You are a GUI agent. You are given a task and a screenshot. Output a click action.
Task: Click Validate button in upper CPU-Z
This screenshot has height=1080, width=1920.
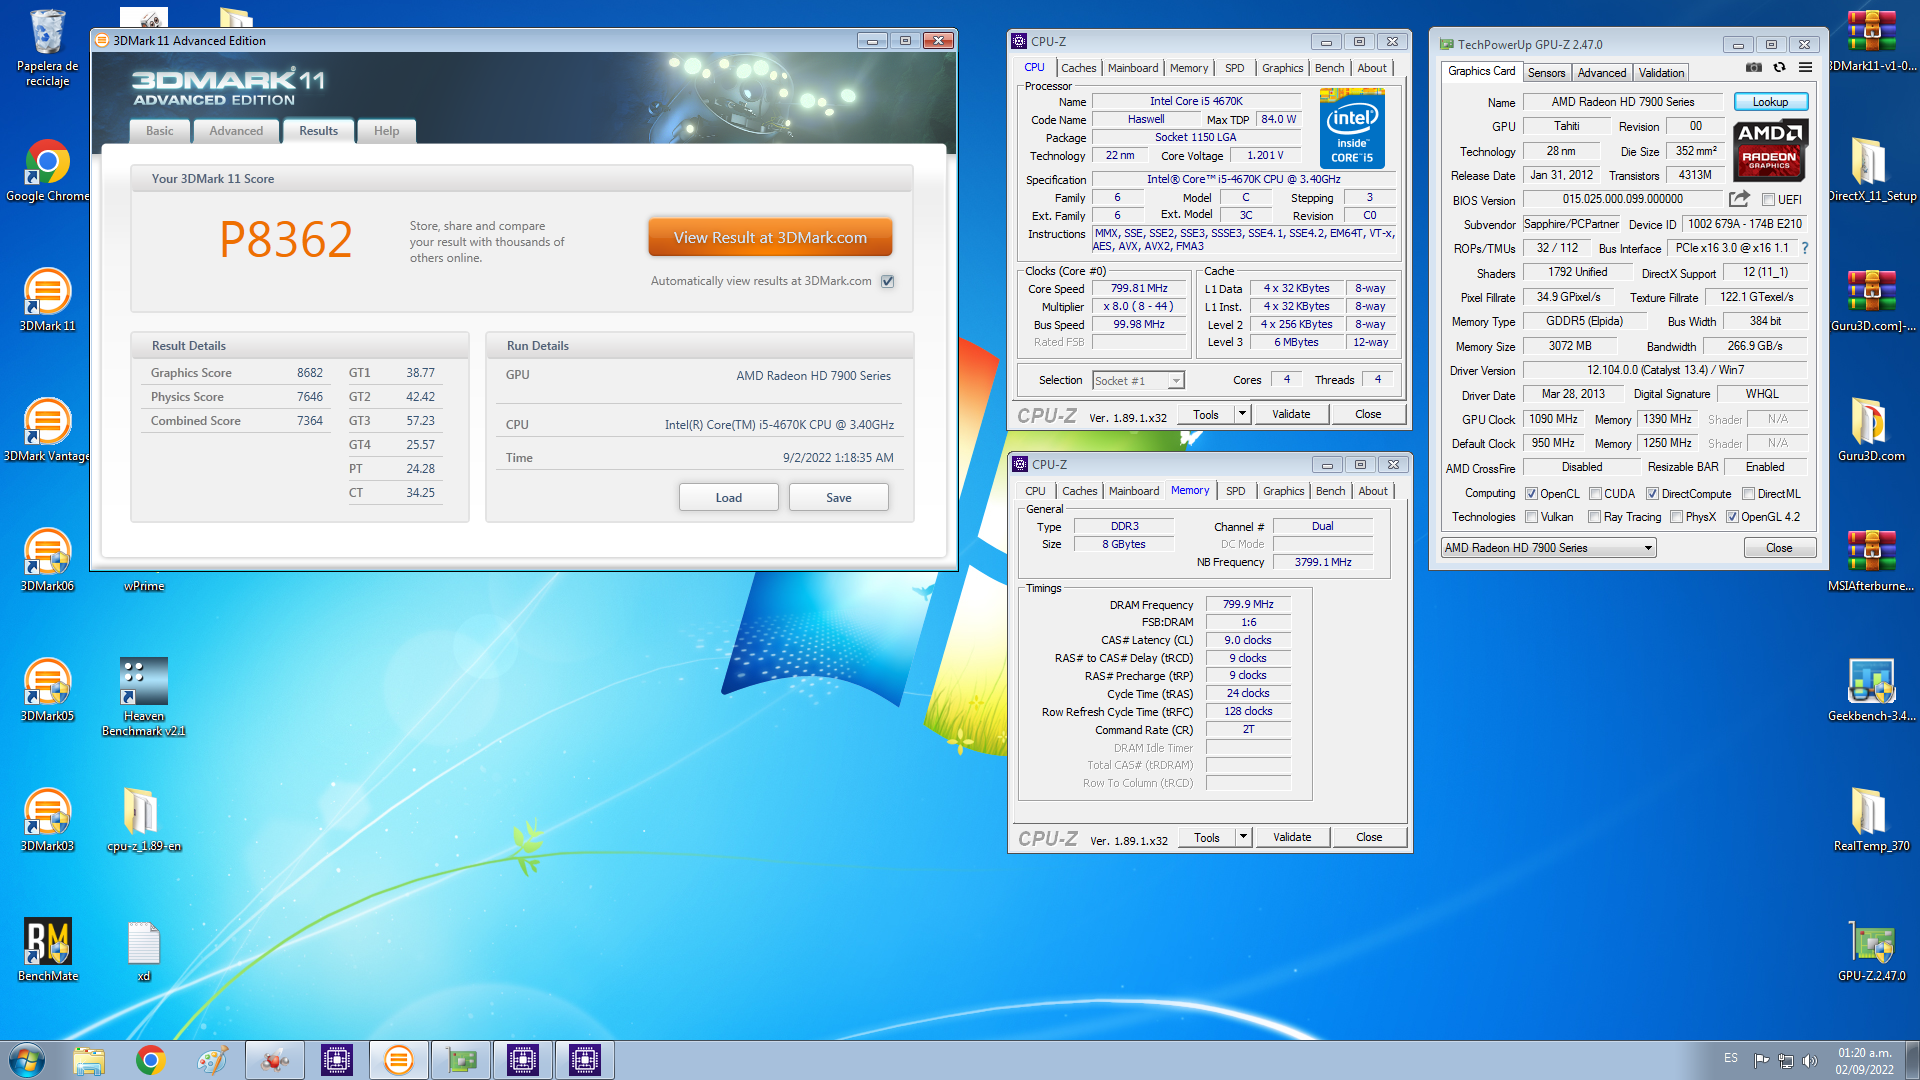1291,414
